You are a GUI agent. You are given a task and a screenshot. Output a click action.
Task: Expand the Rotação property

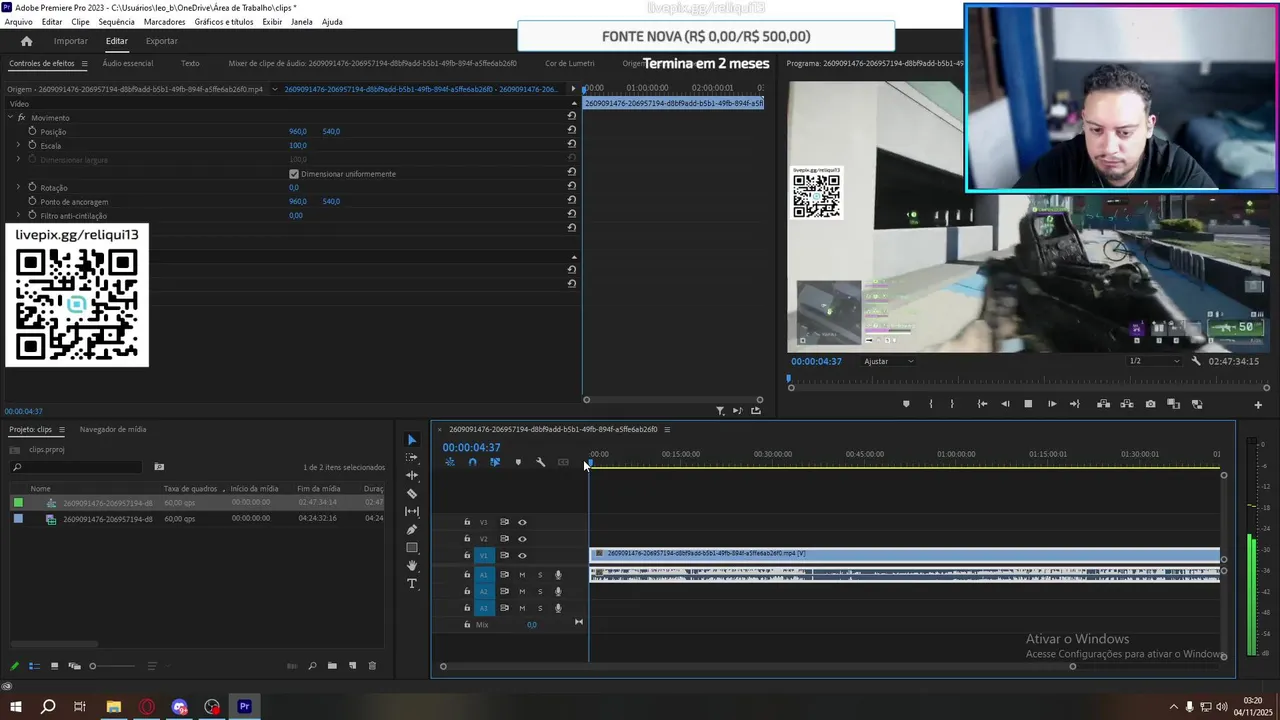pyautogui.click(x=18, y=187)
